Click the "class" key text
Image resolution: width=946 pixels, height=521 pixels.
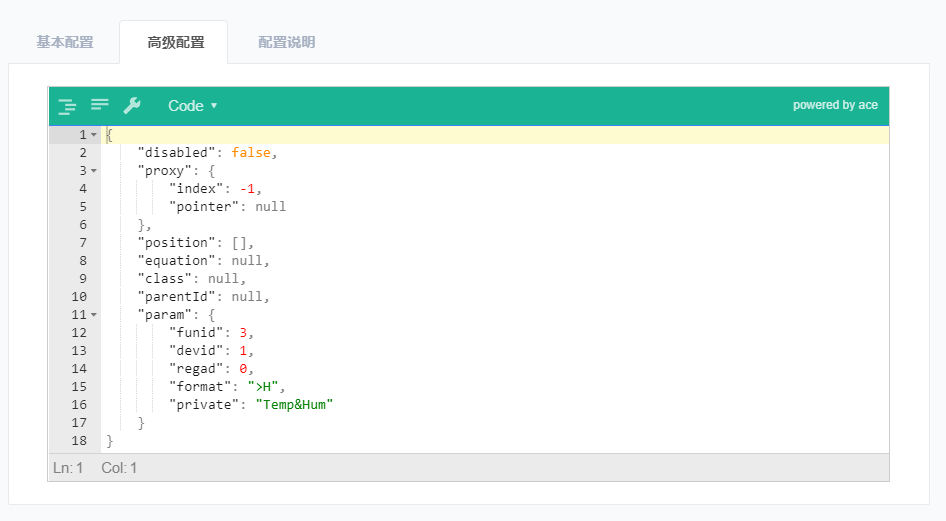(x=165, y=279)
